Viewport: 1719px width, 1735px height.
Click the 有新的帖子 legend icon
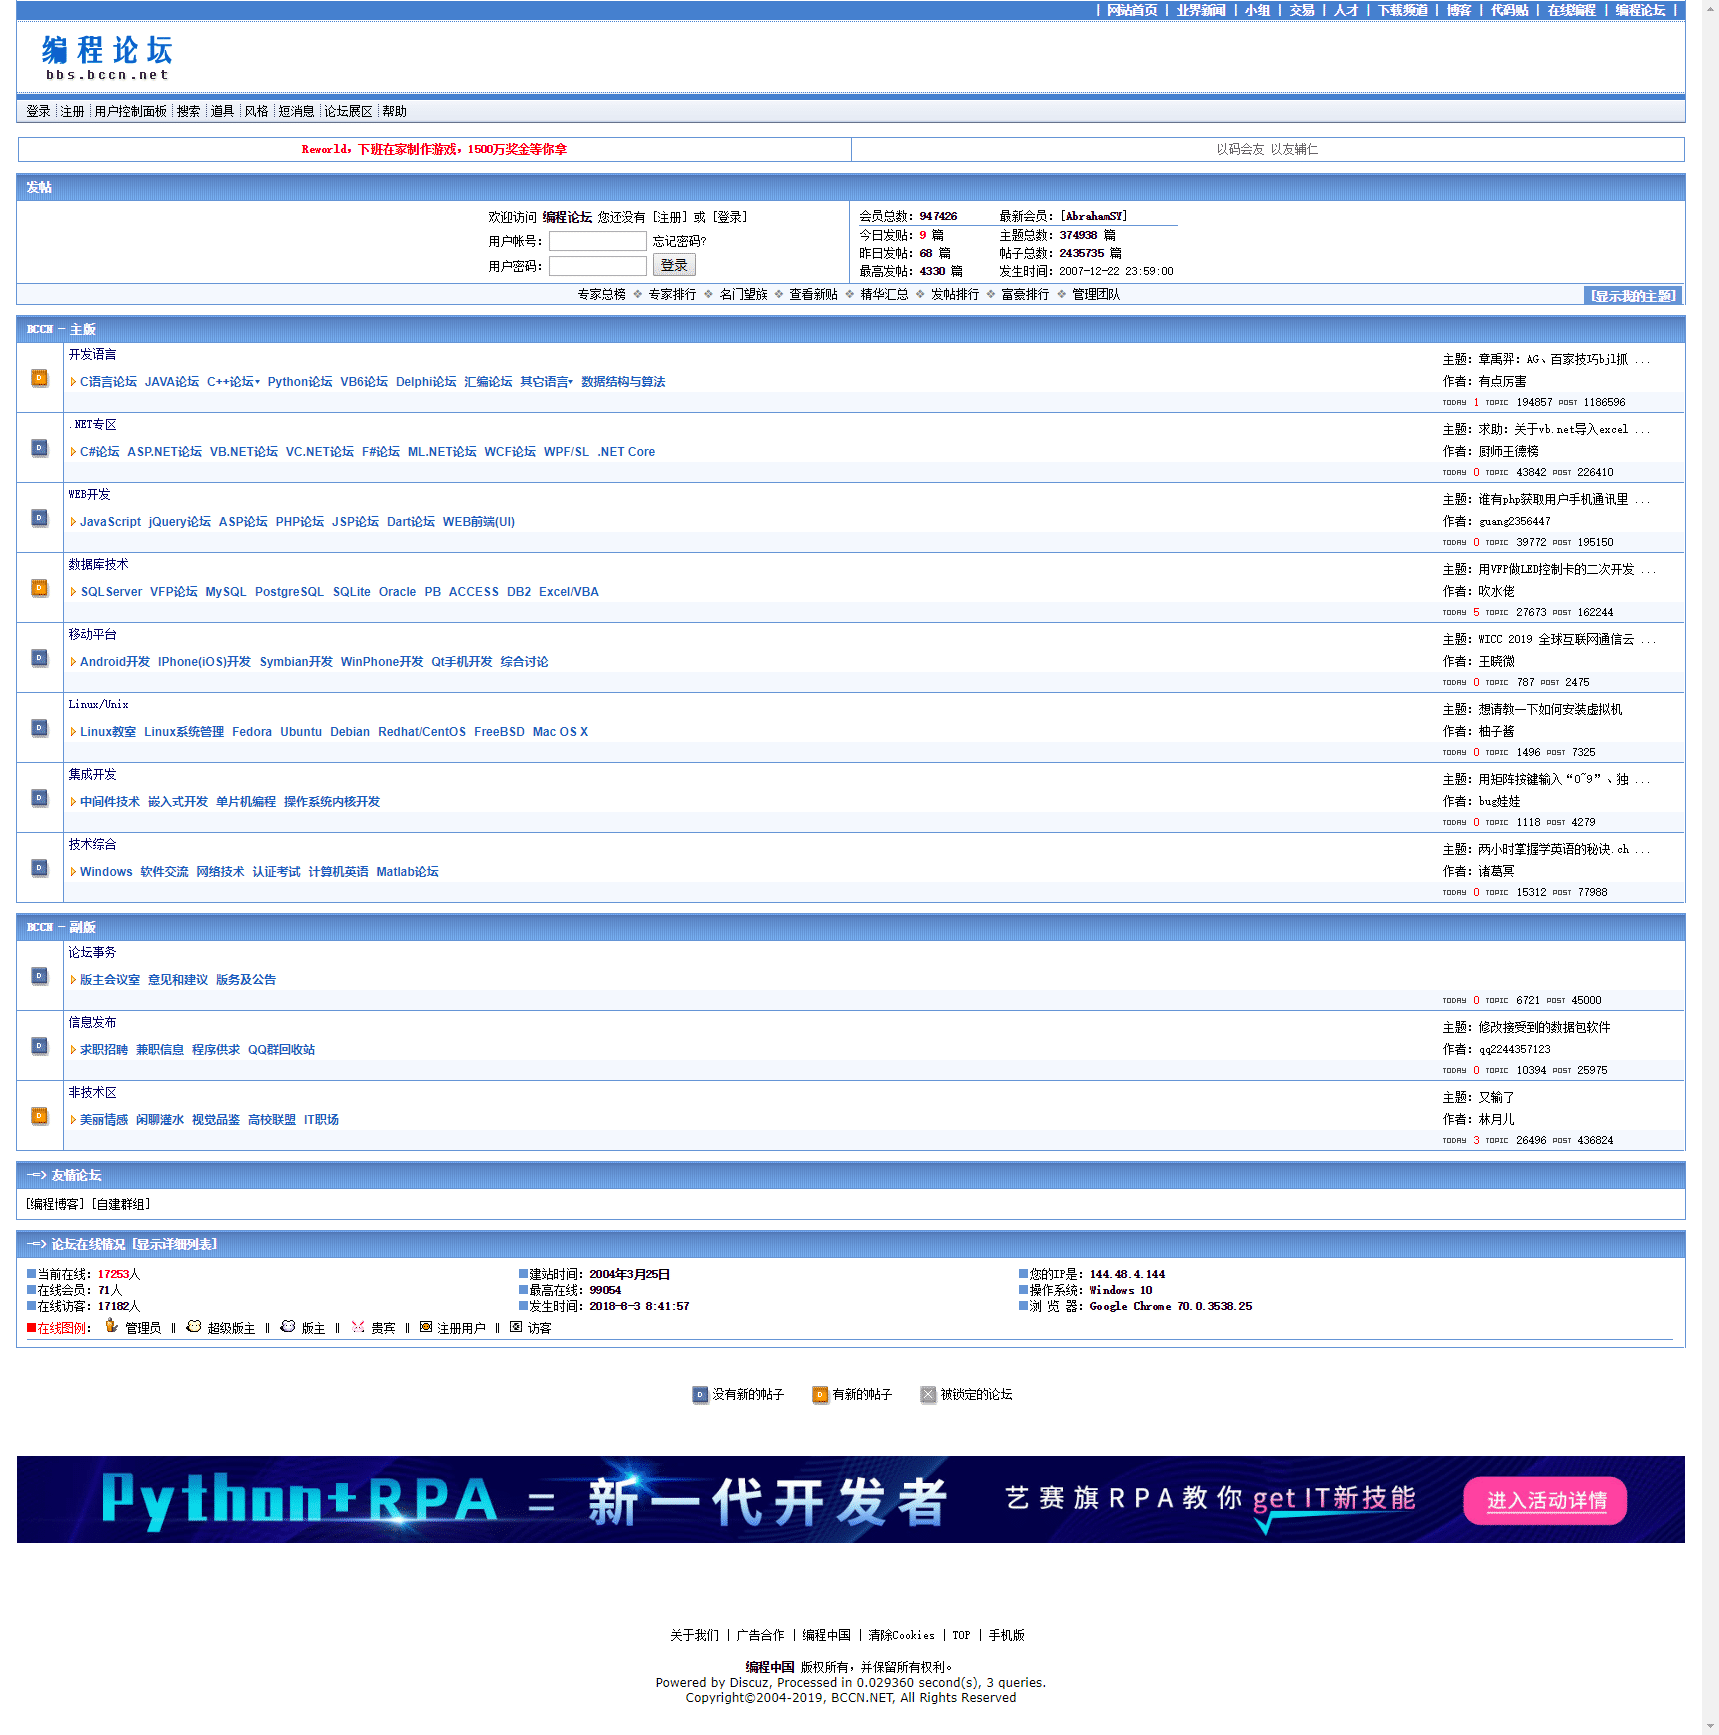pos(820,1394)
